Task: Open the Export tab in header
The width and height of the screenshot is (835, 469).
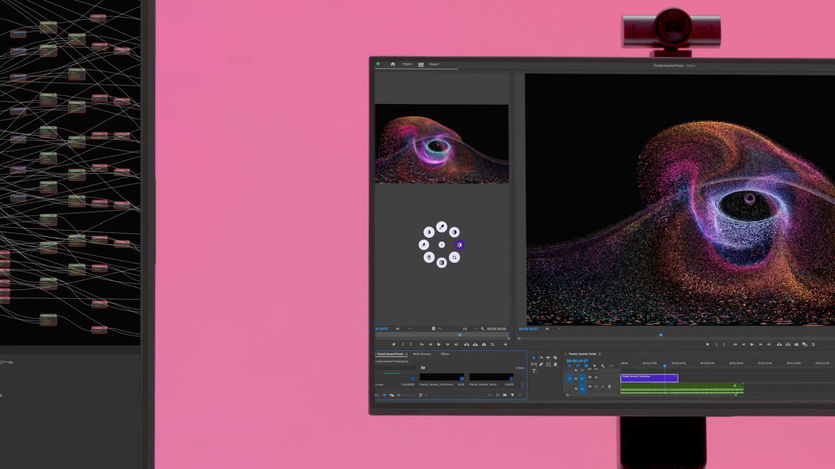Action: (x=434, y=64)
